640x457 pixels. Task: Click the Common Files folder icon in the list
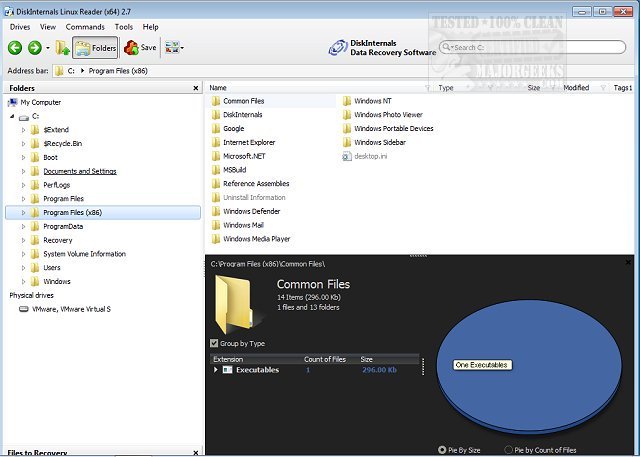216,101
